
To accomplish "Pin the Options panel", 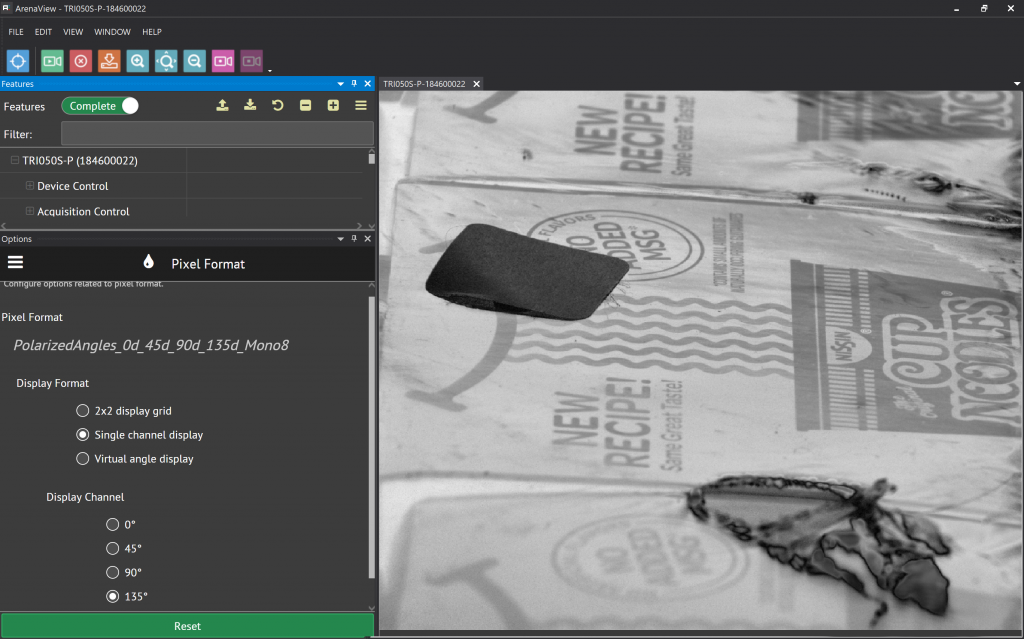I will click(354, 238).
